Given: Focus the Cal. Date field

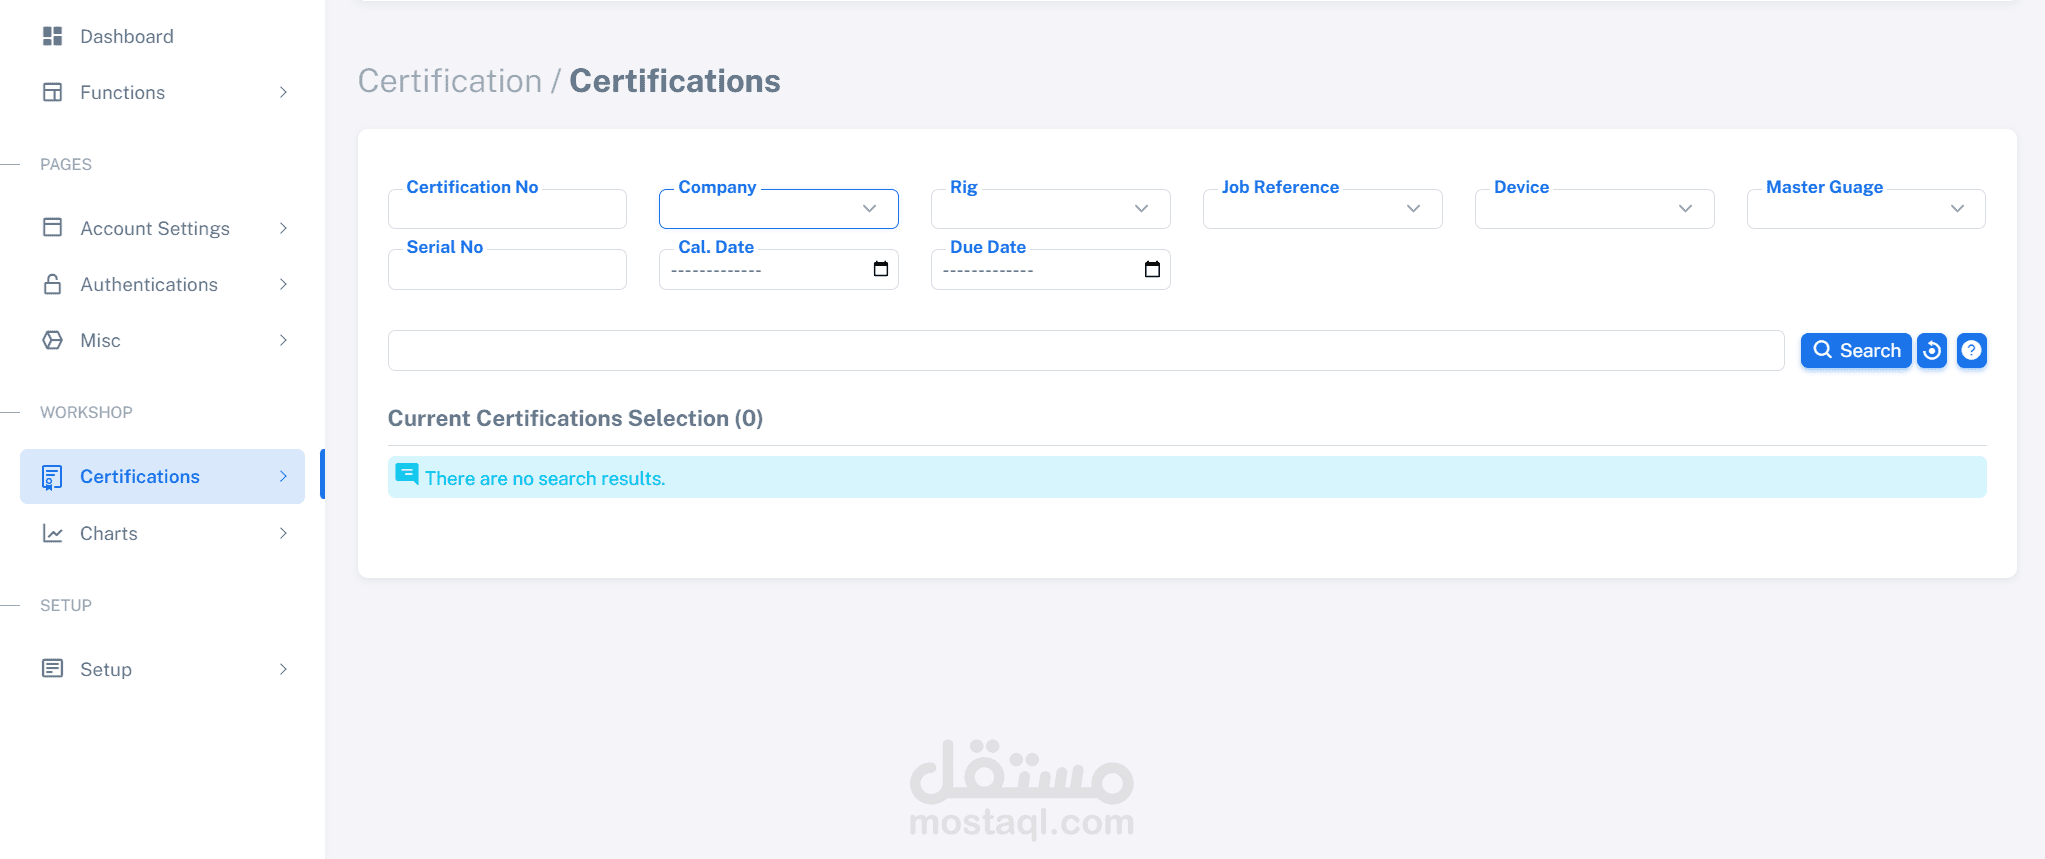Looking at the screenshot, I should pyautogui.click(x=779, y=269).
